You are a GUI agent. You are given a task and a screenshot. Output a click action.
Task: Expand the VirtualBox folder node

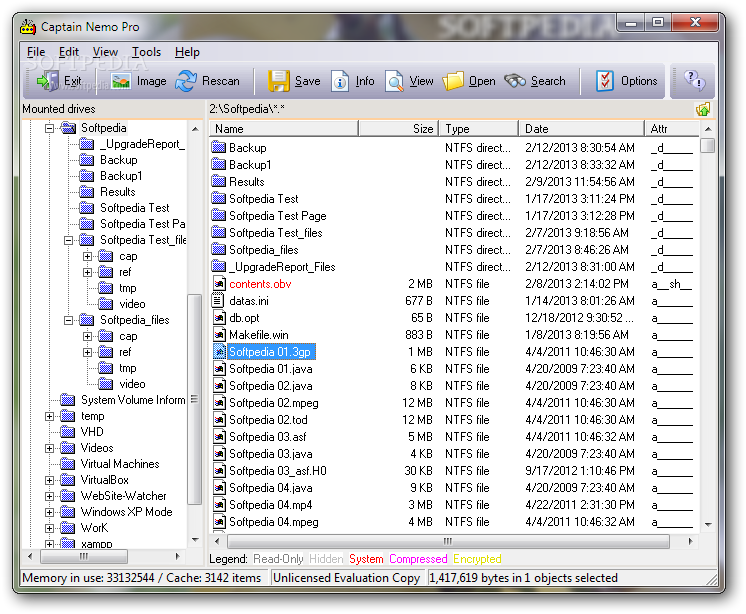point(49,480)
